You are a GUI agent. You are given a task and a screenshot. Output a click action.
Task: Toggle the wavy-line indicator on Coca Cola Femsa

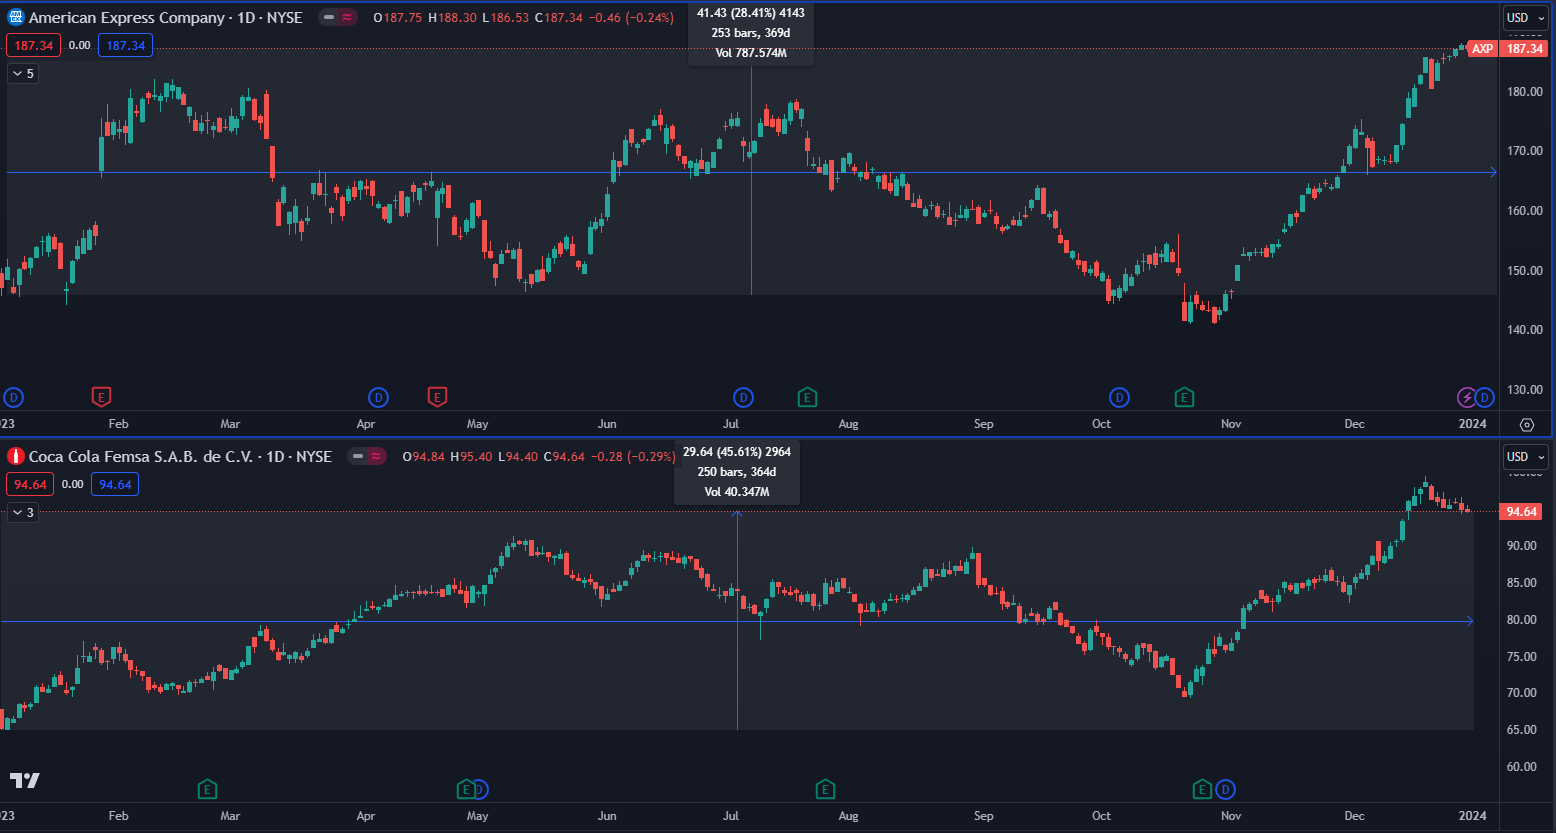[376, 457]
